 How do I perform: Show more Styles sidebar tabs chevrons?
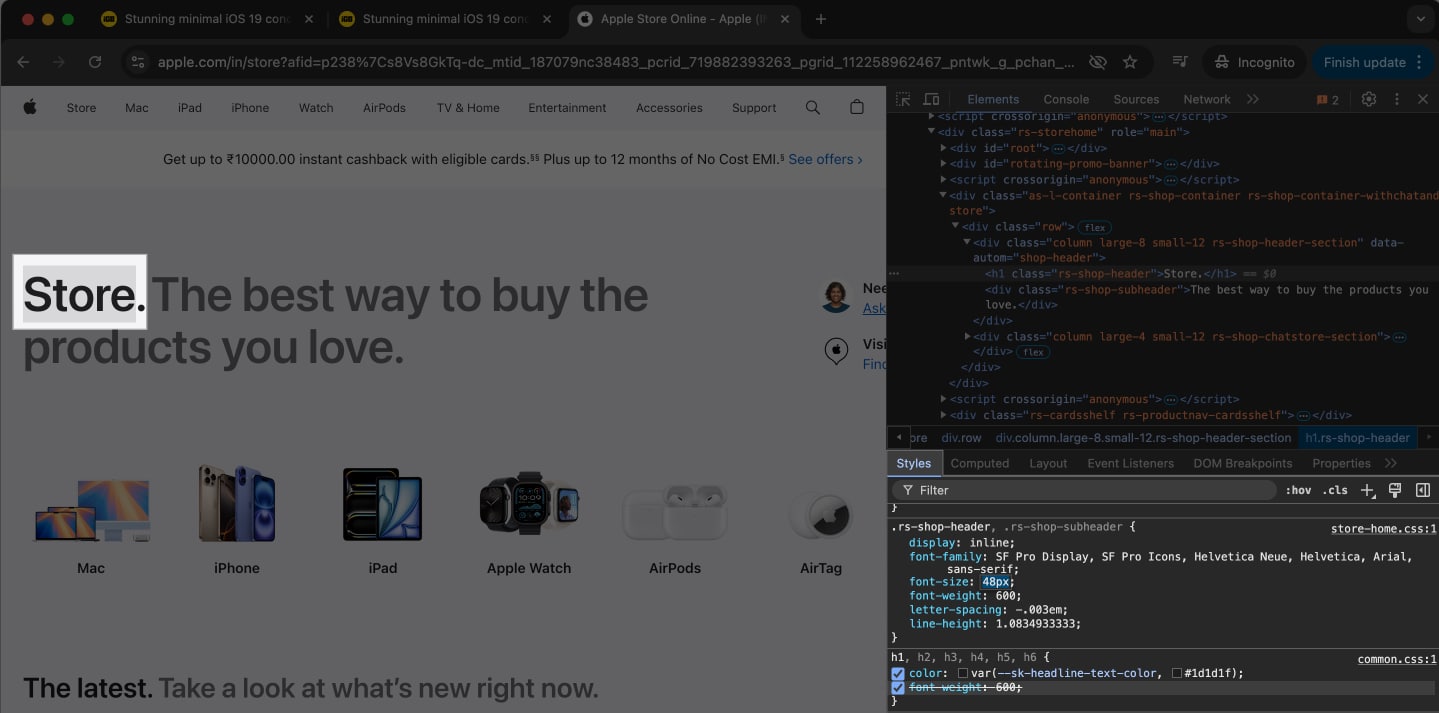click(x=1391, y=463)
